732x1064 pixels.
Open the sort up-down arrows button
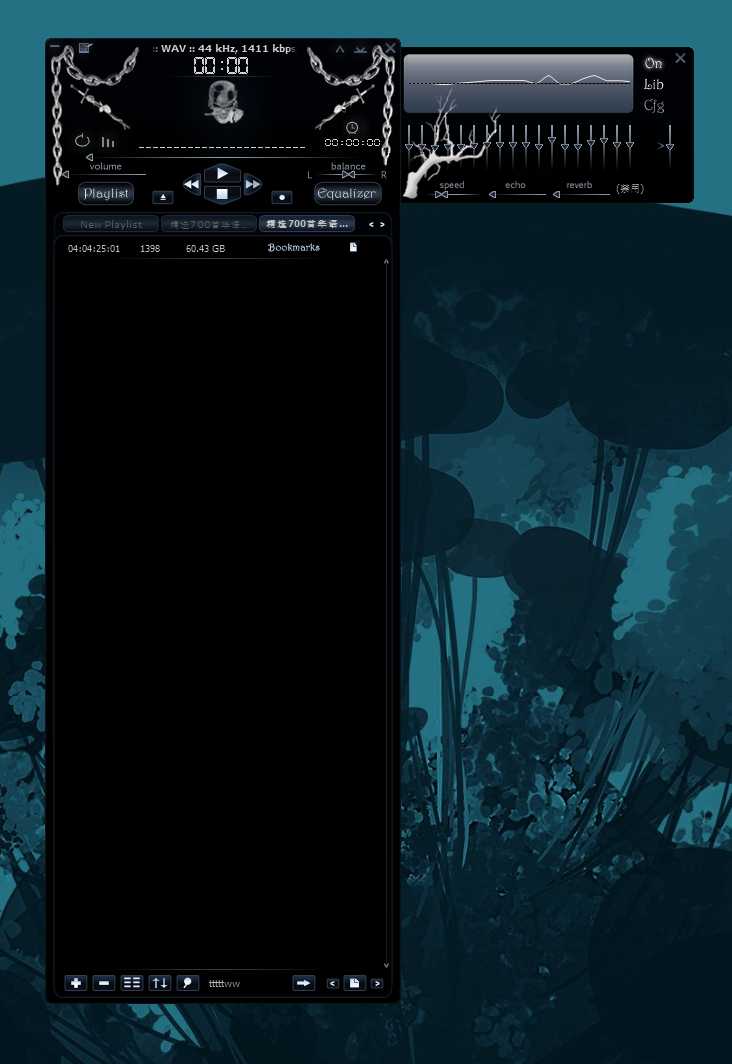coord(159,983)
